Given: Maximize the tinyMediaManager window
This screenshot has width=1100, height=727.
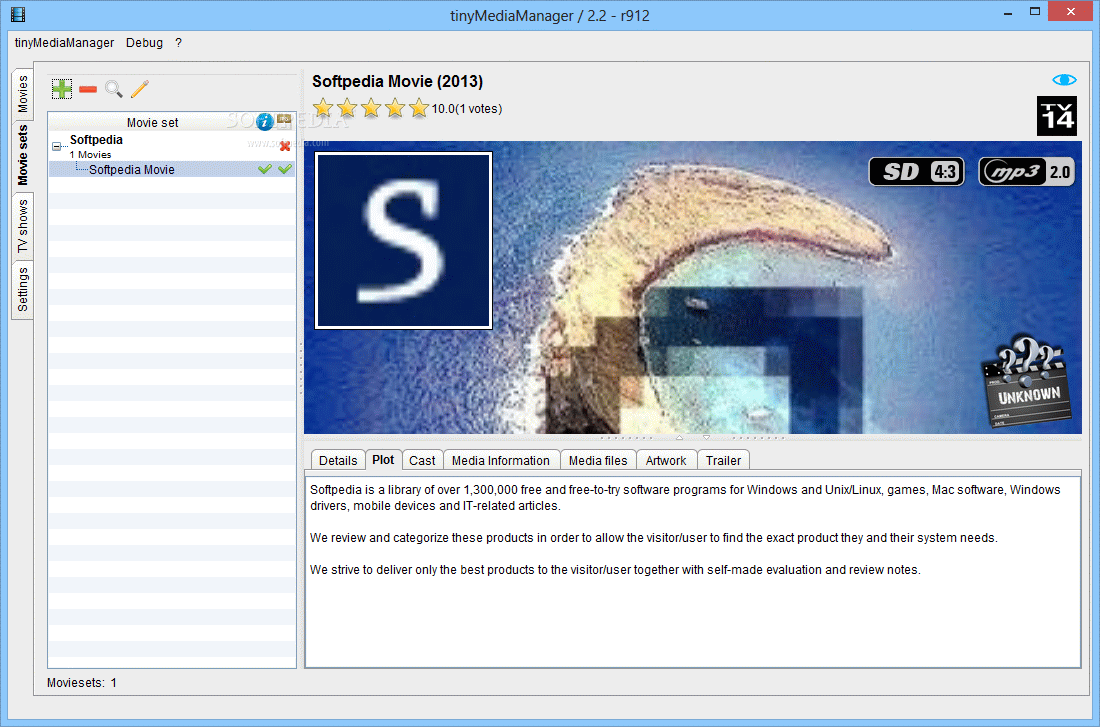Looking at the screenshot, I should coord(1035,11).
